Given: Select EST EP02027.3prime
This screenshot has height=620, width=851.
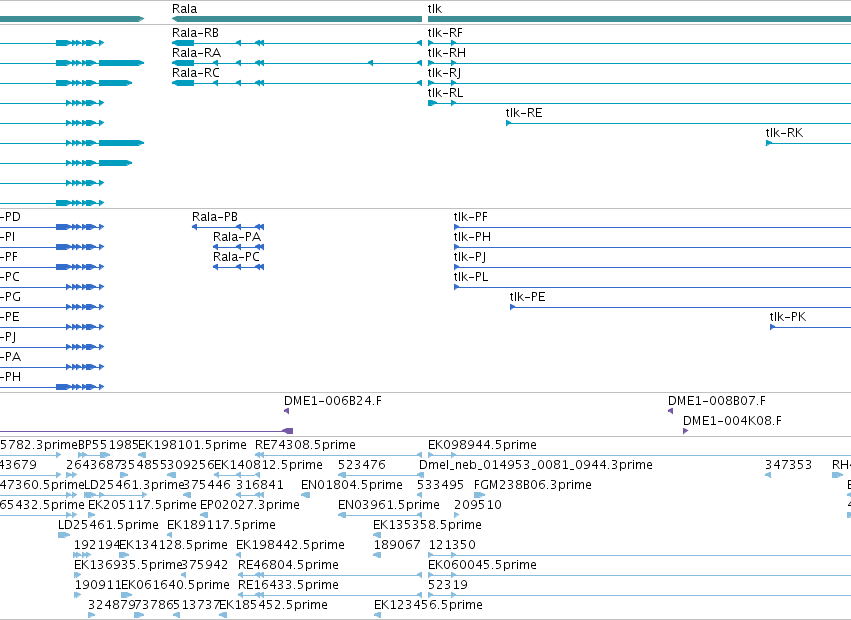Looking at the screenshot, I should point(250,505).
